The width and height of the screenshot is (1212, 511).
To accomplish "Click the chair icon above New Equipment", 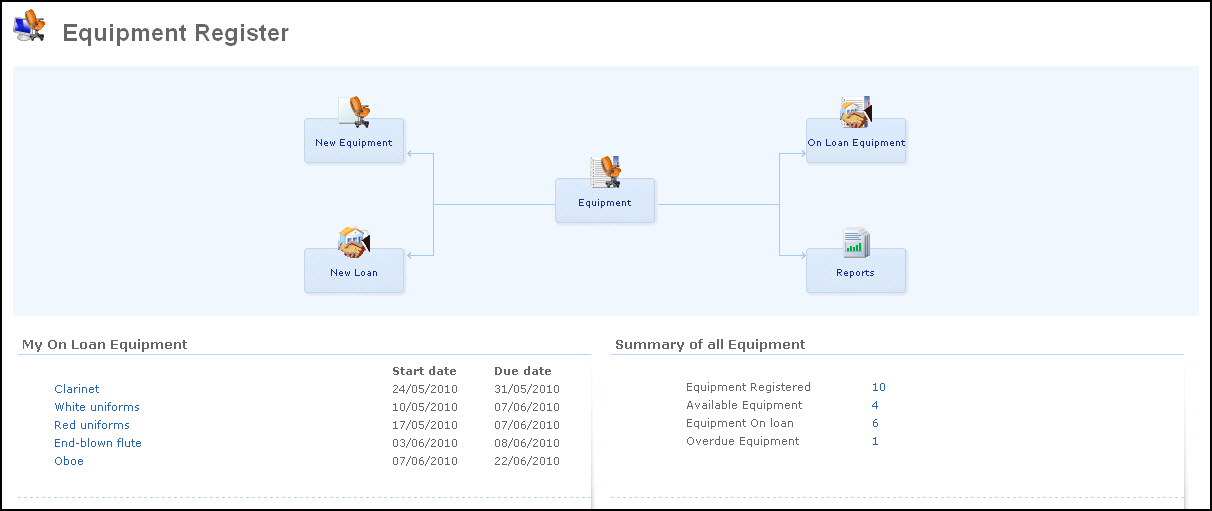I will point(354,111).
